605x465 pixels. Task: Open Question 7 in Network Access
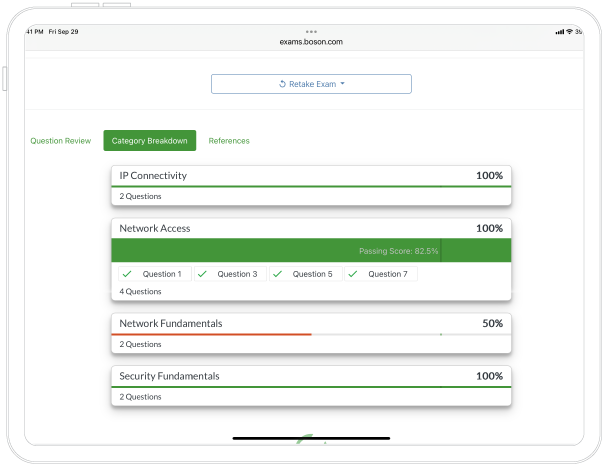click(387, 274)
